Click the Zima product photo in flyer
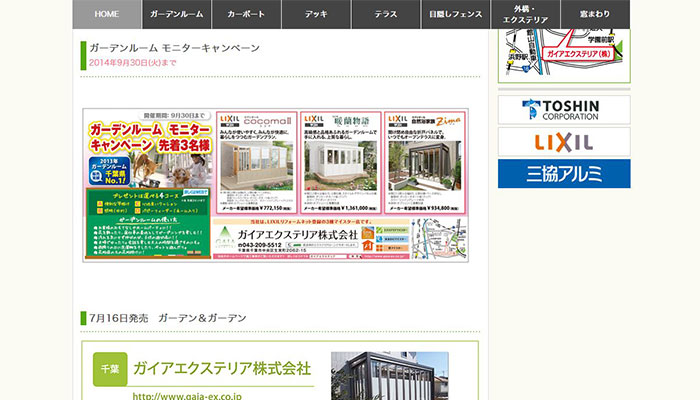The image size is (700, 400). click(425, 166)
